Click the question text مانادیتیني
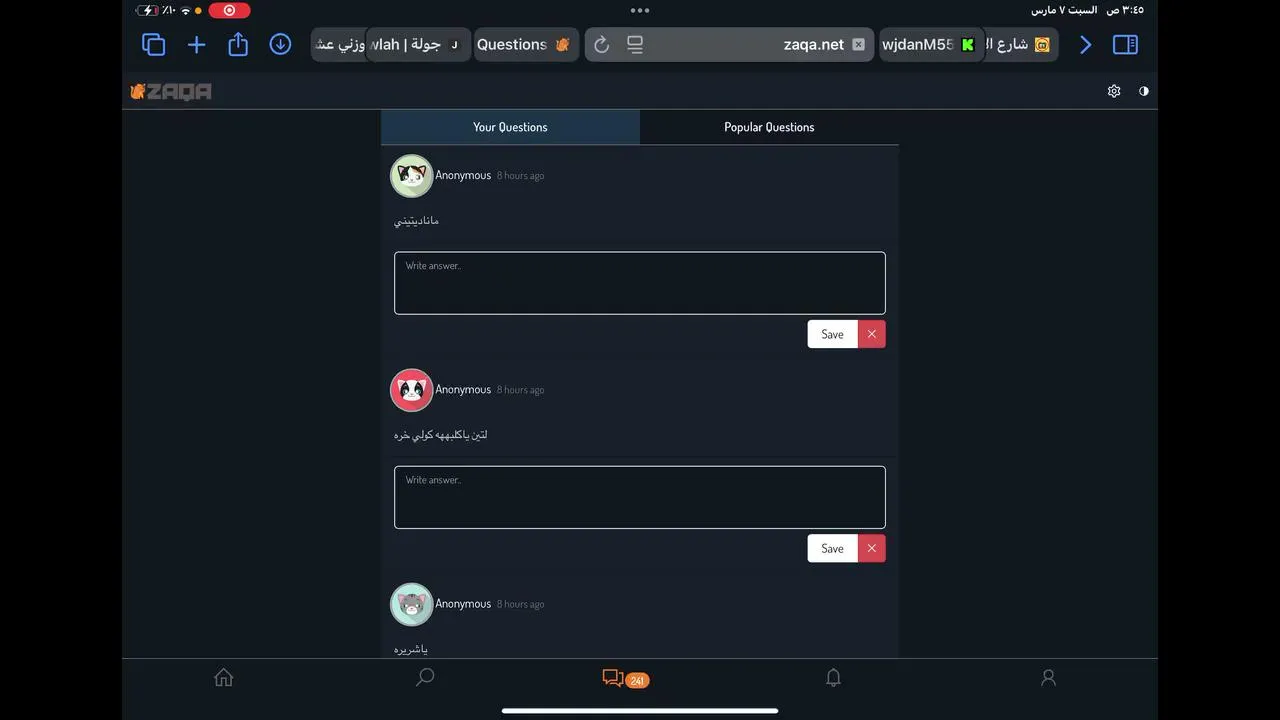Screen dimensions: 1280x720 [x=416, y=220]
